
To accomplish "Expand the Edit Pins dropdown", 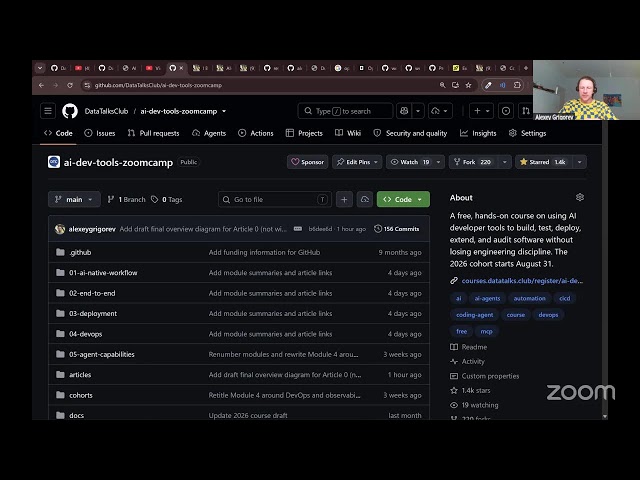I will click(x=357, y=162).
